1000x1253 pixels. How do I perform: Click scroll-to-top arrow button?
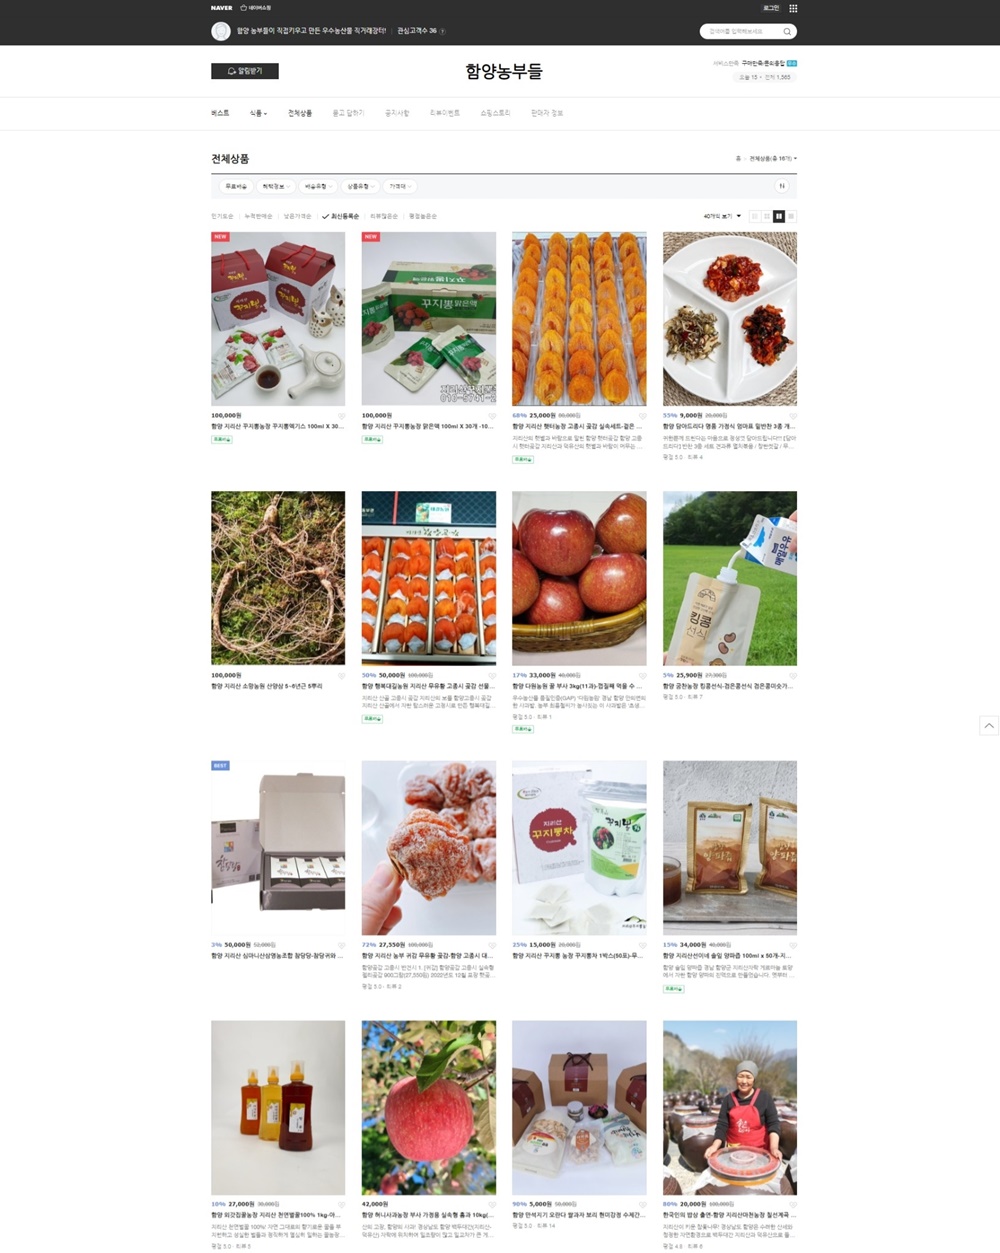pos(989,726)
